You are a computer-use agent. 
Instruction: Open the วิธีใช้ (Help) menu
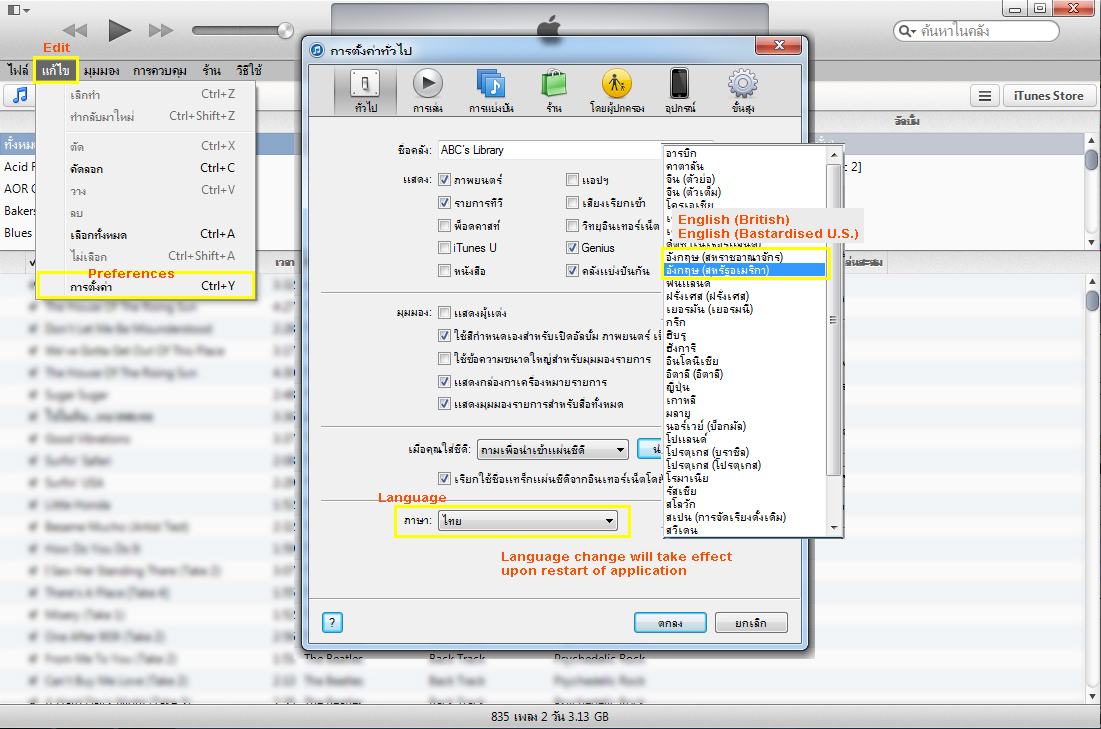249,70
